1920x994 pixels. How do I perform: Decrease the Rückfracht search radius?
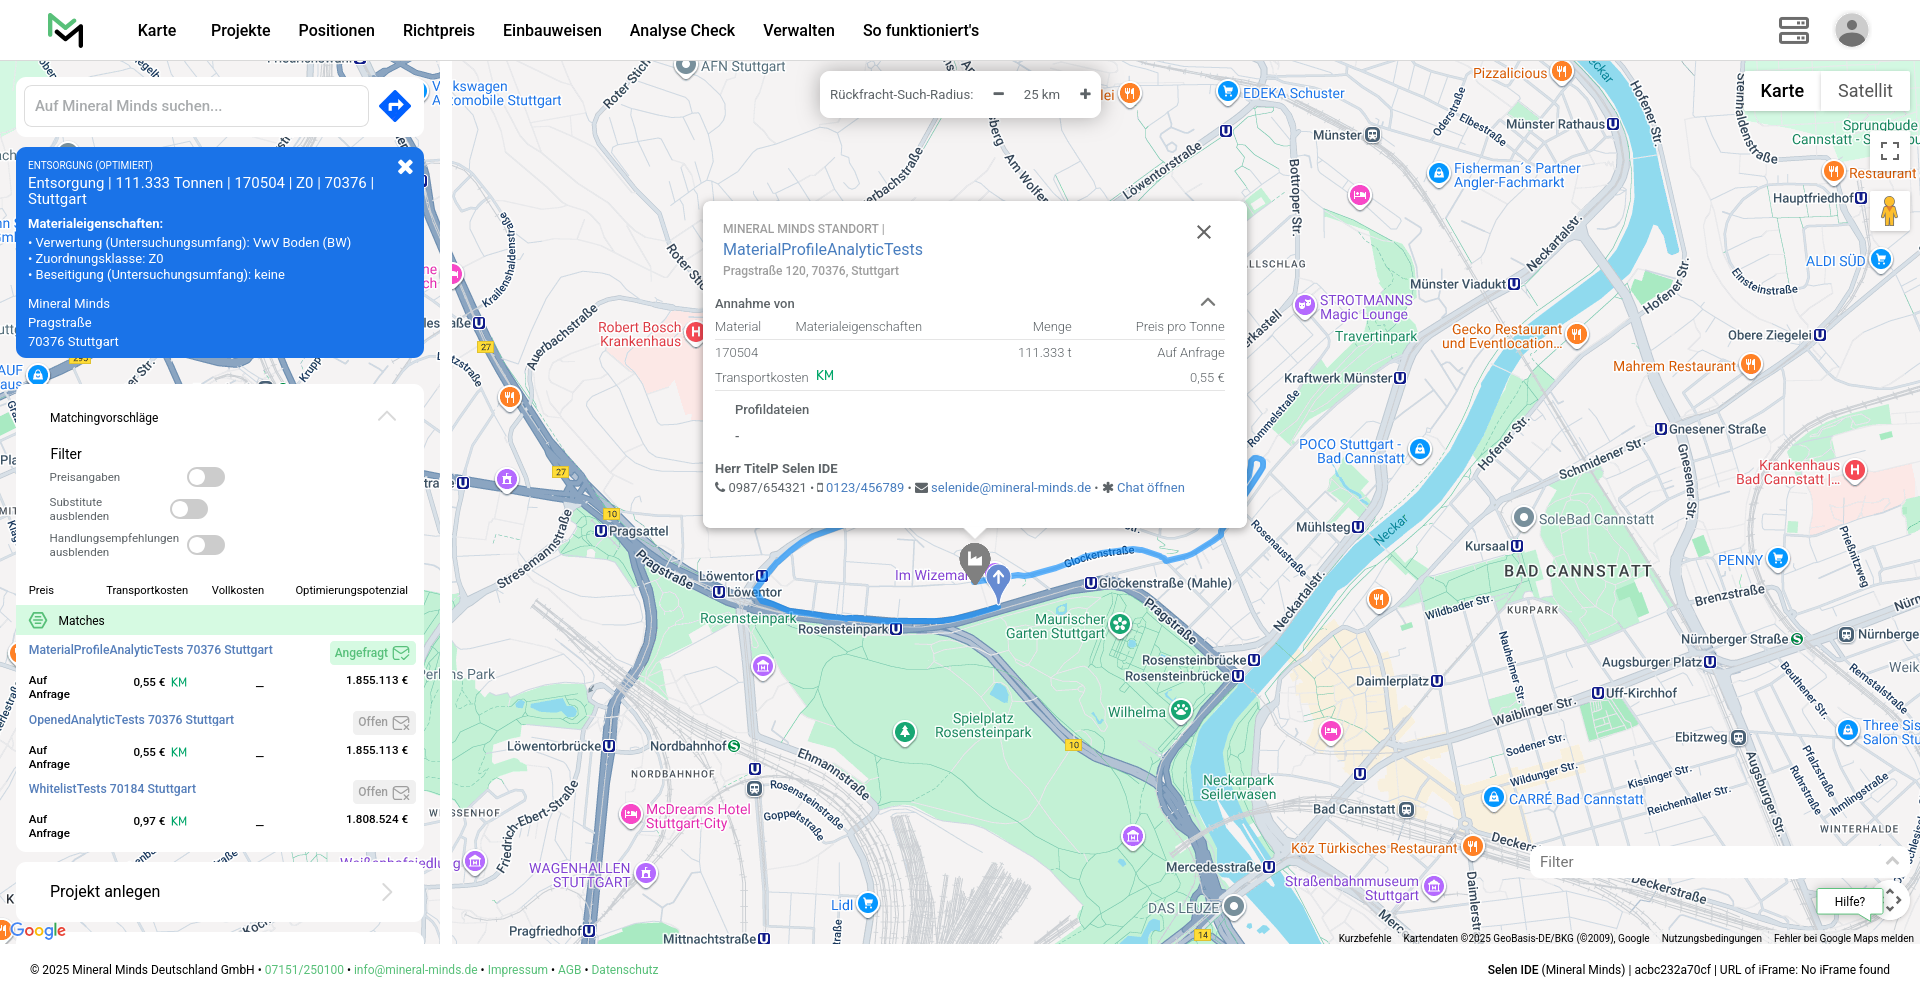point(998,94)
